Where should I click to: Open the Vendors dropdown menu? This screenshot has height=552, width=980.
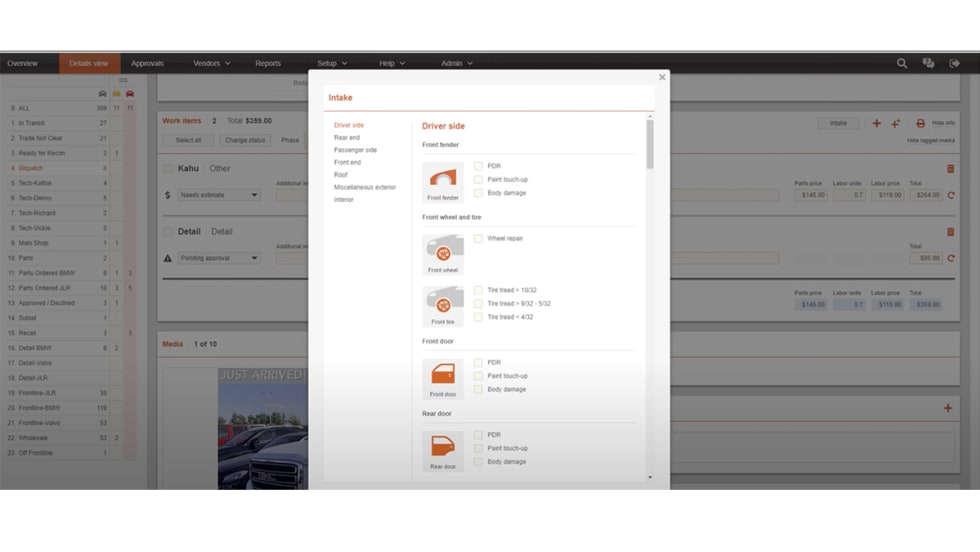[211, 63]
